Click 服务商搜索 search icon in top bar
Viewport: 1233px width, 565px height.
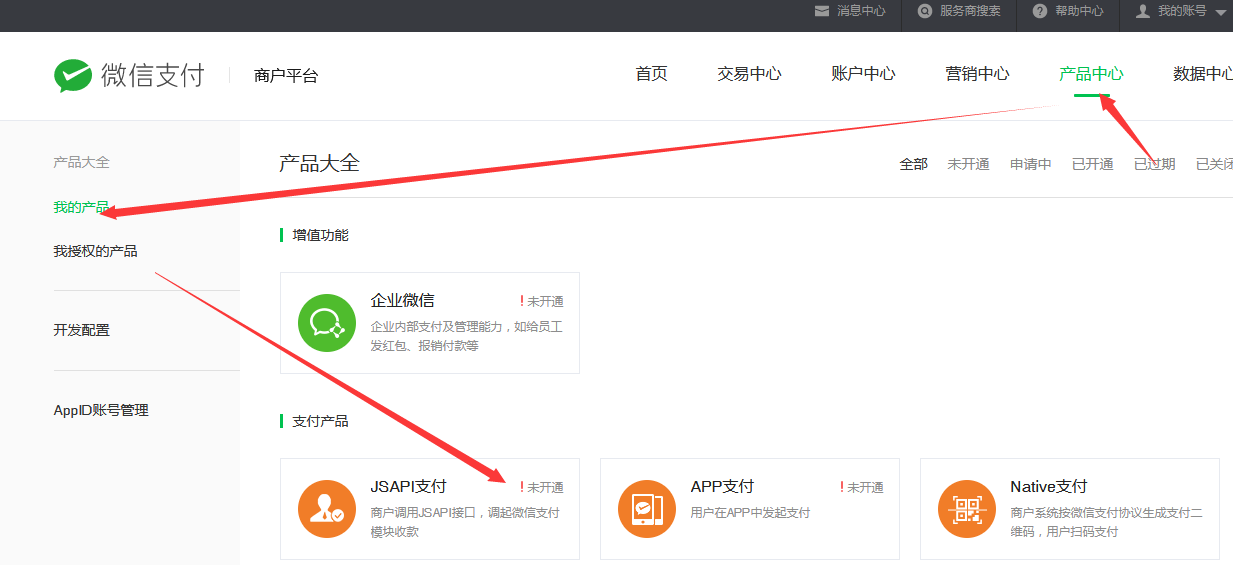[x=925, y=11]
